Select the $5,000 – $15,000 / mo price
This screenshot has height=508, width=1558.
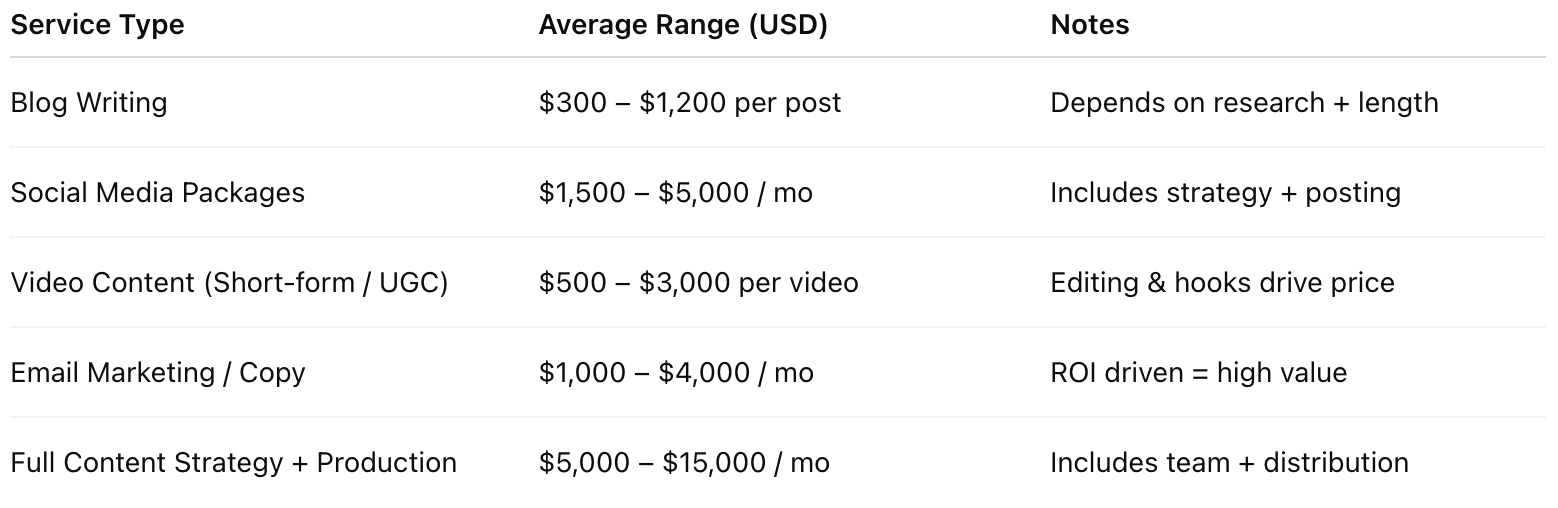click(x=684, y=462)
